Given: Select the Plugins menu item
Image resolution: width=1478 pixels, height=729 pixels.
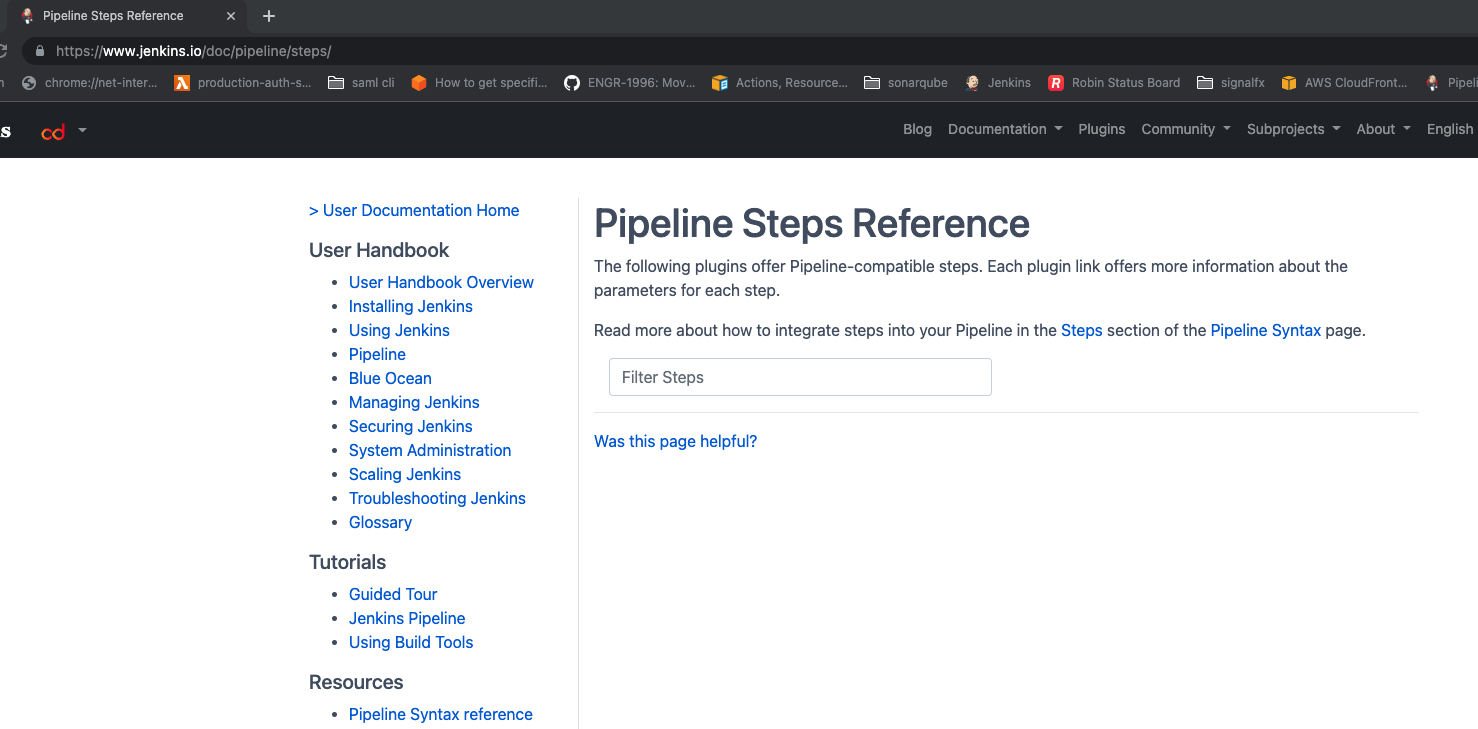Looking at the screenshot, I should [1101, 129].
